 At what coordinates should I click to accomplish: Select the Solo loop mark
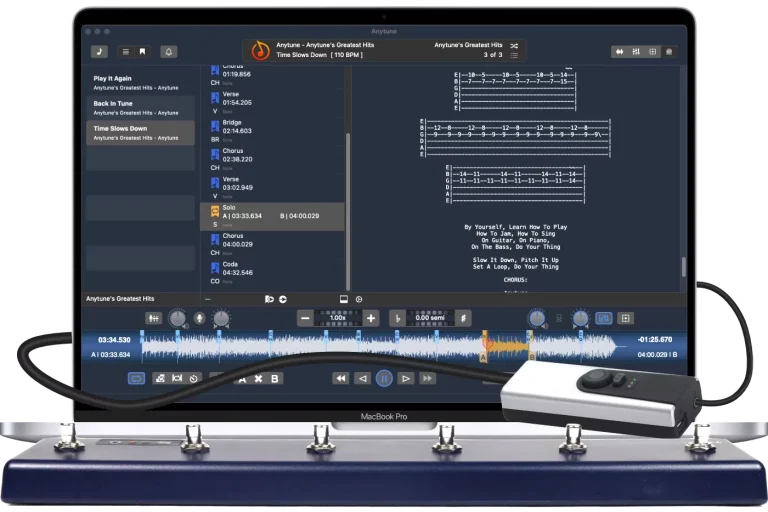[x=272, y=217]
